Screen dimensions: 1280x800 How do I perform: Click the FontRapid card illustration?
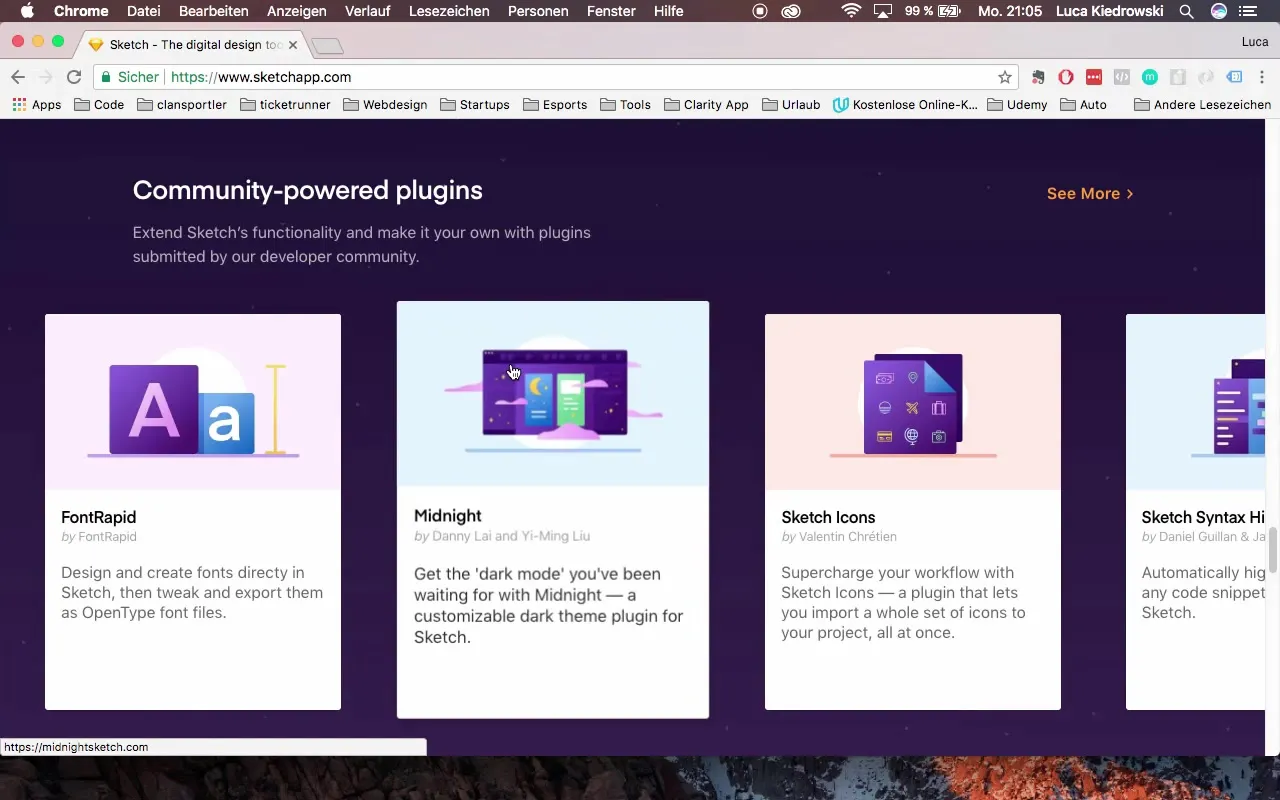193,402
